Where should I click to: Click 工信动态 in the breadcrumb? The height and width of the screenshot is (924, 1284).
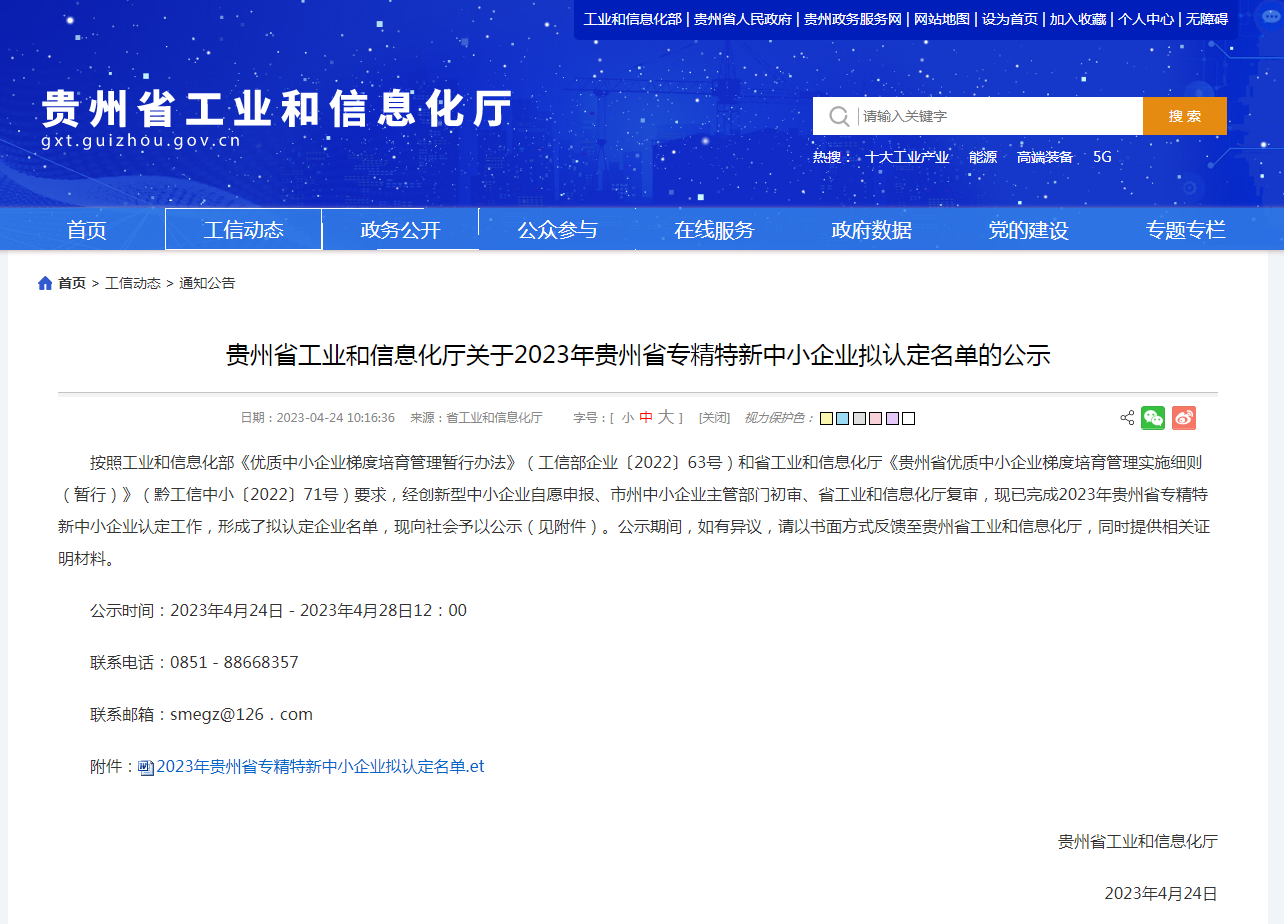(133, 283)
